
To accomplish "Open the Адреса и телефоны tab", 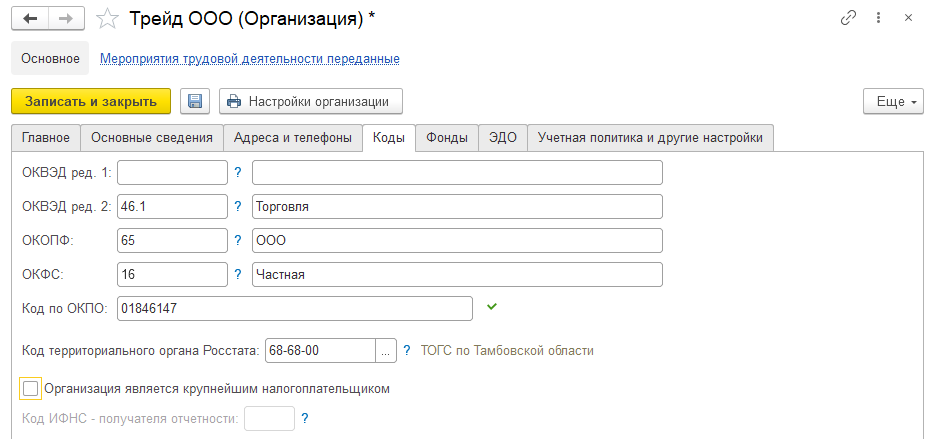I will pos(292,138).
